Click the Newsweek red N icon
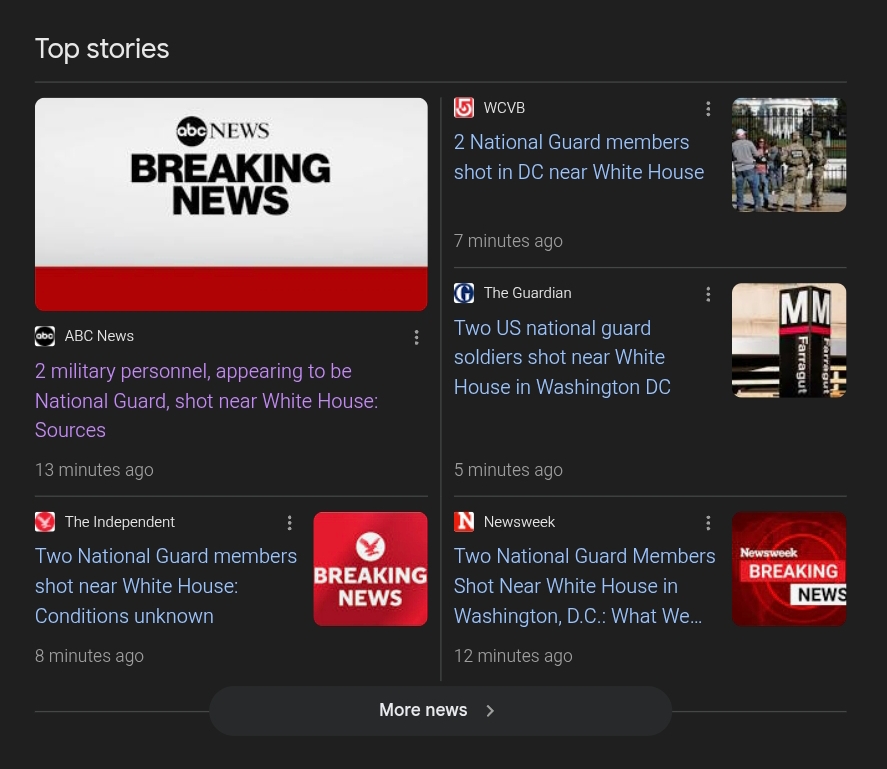The image size is (887, 769). 464,522
